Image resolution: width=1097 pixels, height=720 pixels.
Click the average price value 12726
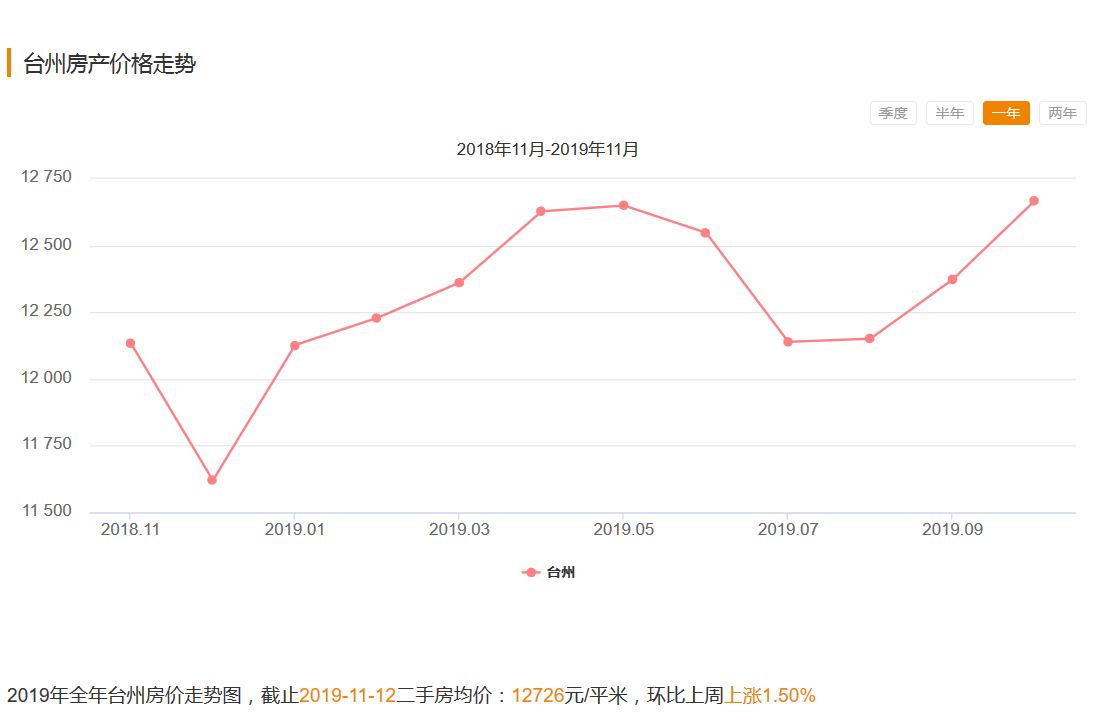[x=538, y=695]
